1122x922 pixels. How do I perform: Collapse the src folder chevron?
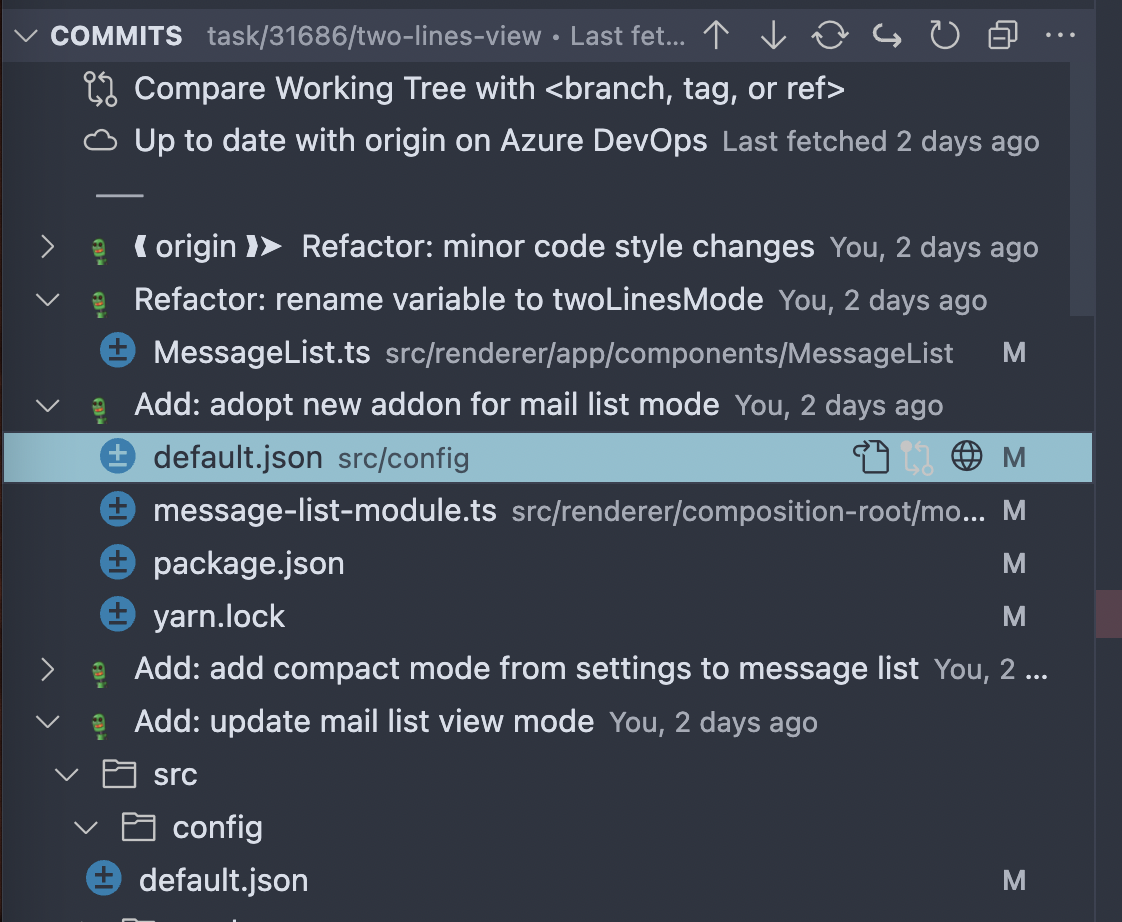(x=67, y=775)
